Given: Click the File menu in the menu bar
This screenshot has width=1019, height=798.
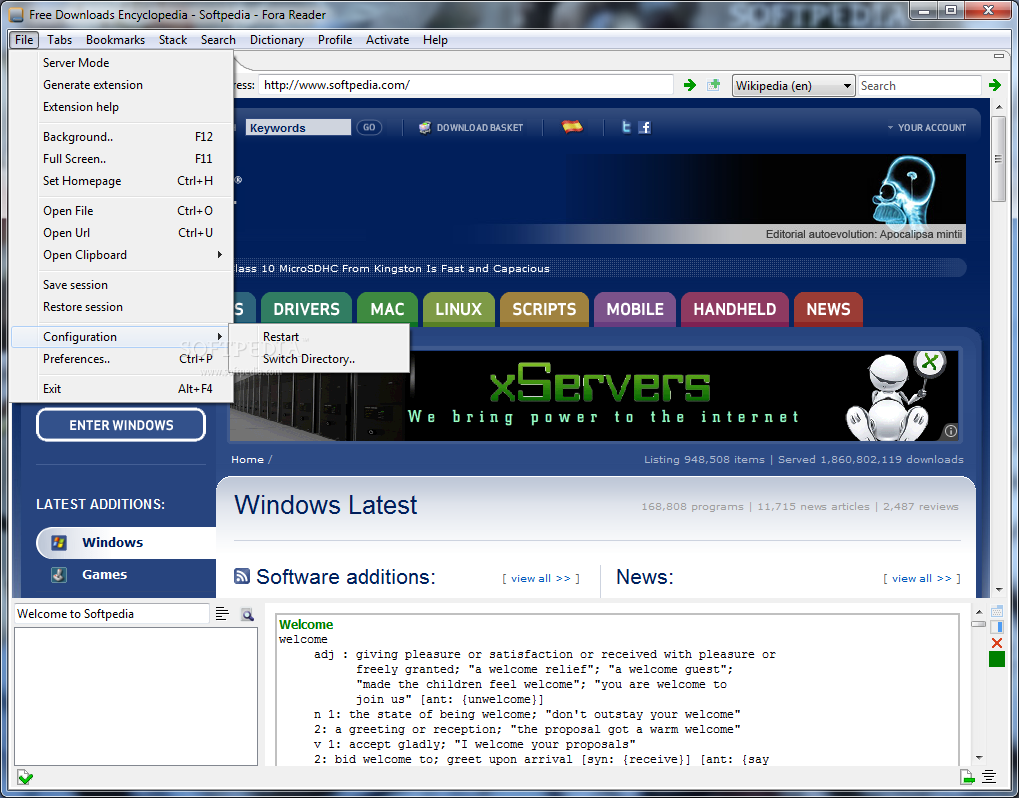Looking at the screenshot, I should (x=24, y=40).
